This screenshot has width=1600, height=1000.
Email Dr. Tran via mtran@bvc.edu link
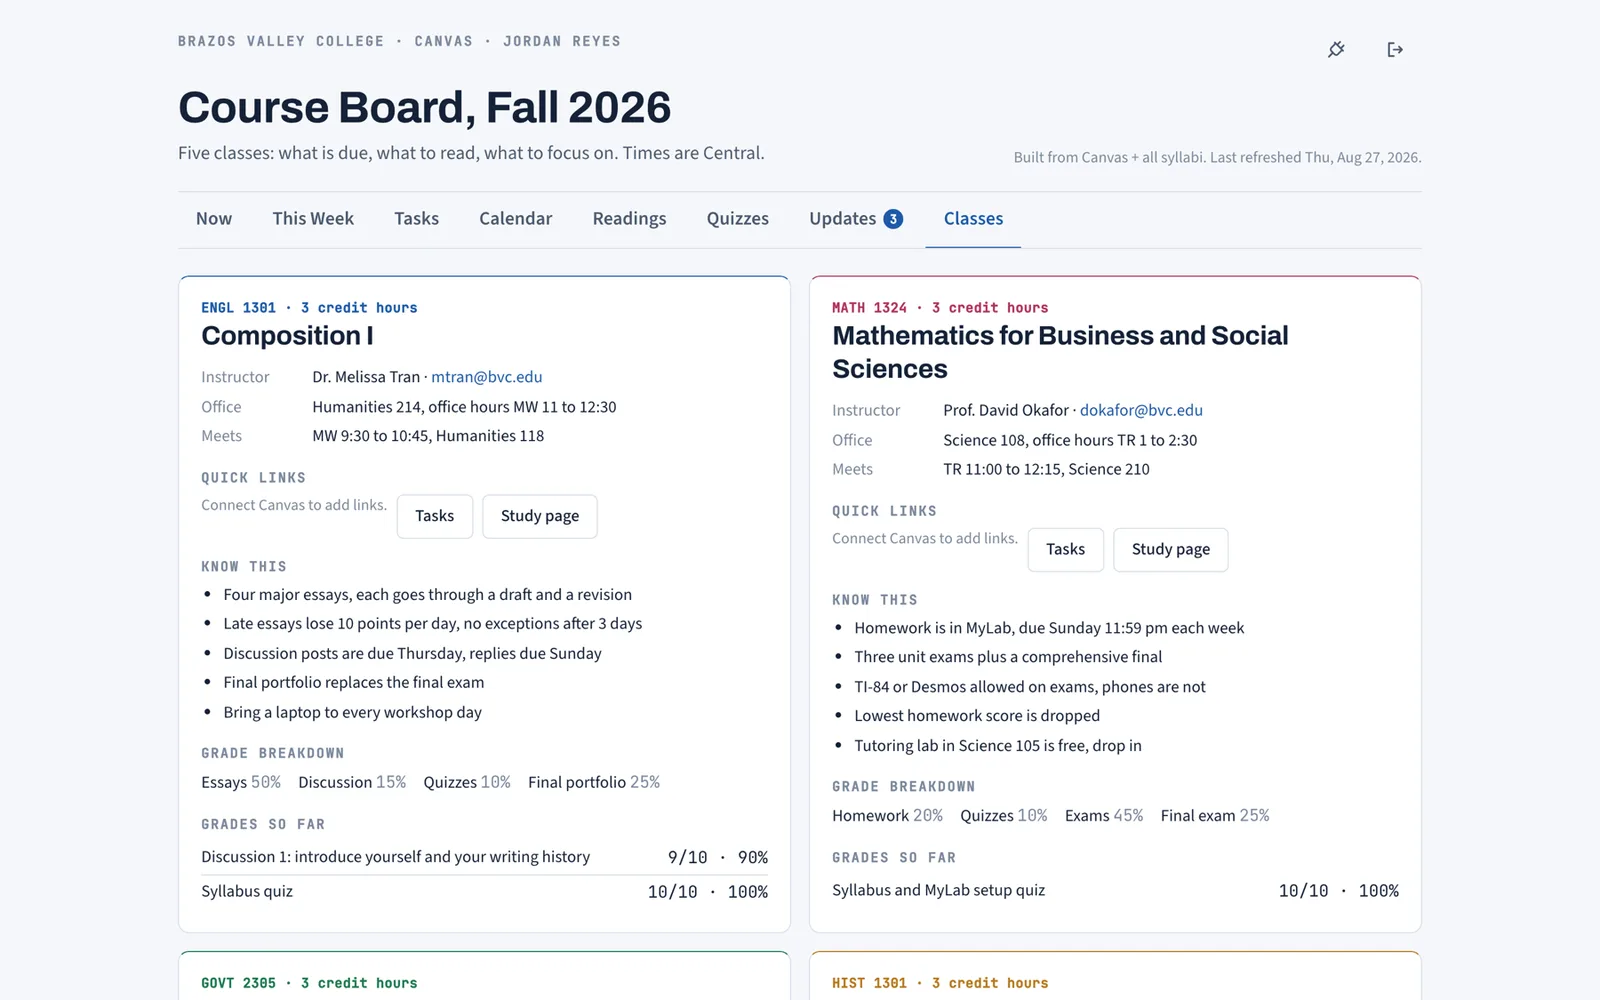[x=487, y=377]
